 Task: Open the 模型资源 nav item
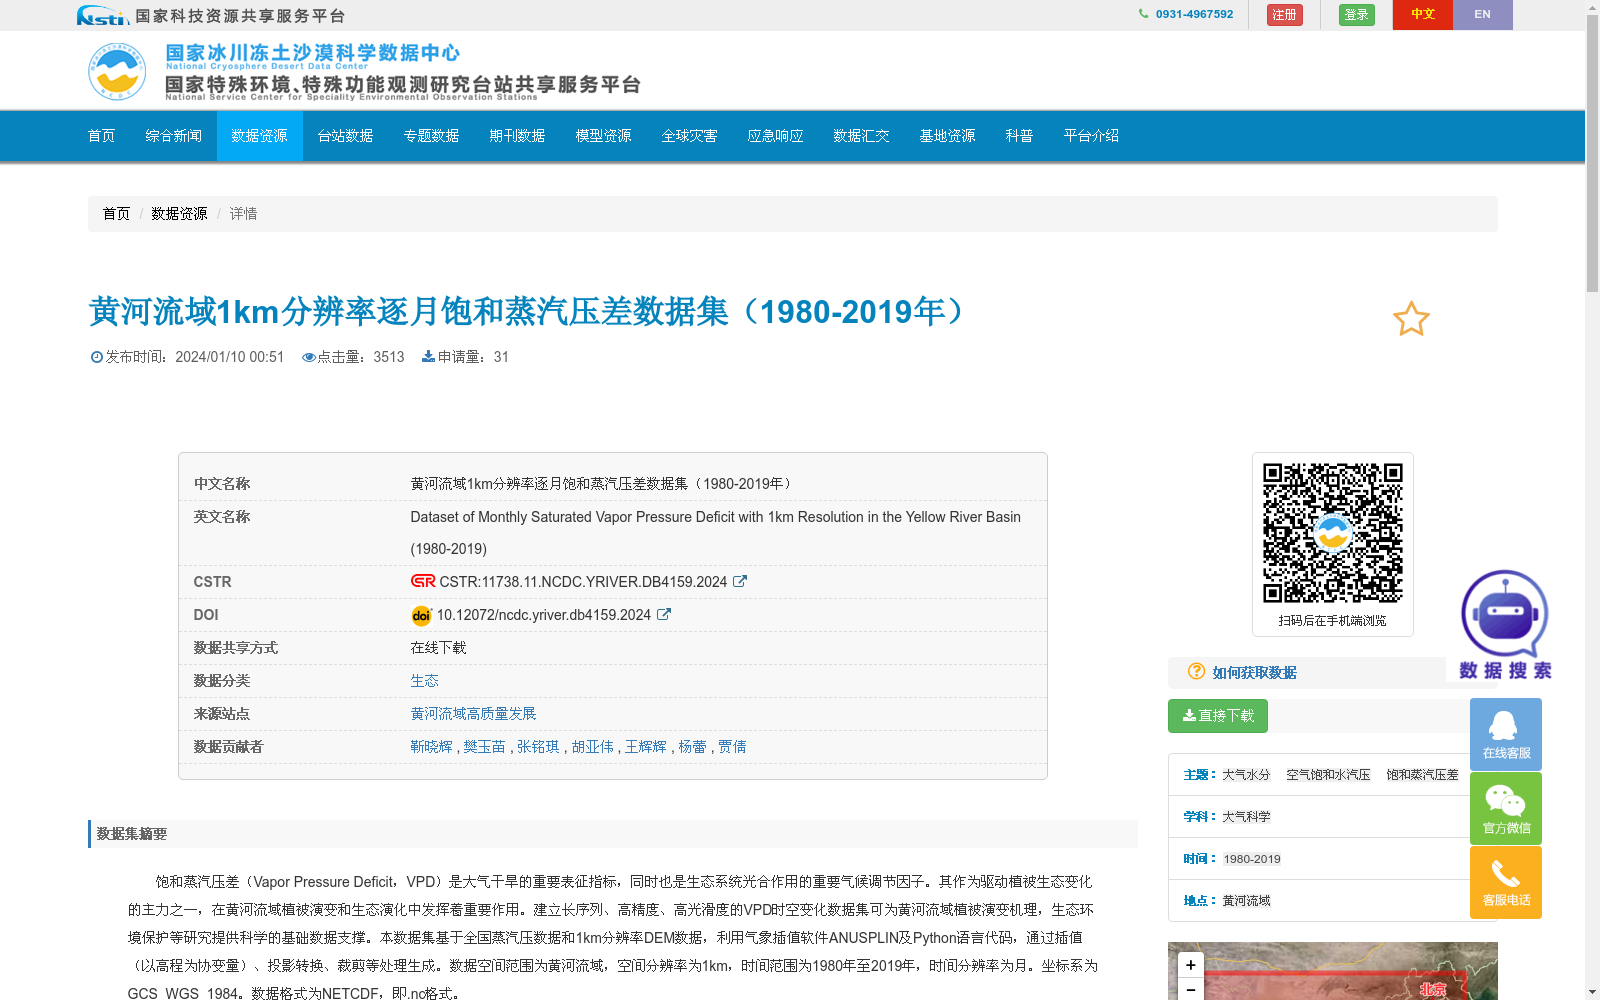(603, 136)
